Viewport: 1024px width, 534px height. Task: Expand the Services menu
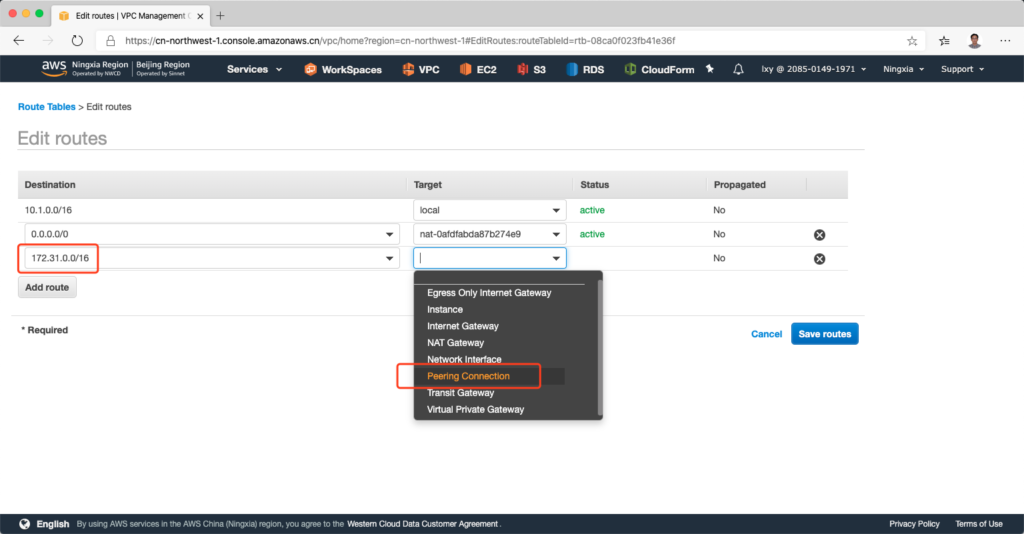(x=254, y=69)
